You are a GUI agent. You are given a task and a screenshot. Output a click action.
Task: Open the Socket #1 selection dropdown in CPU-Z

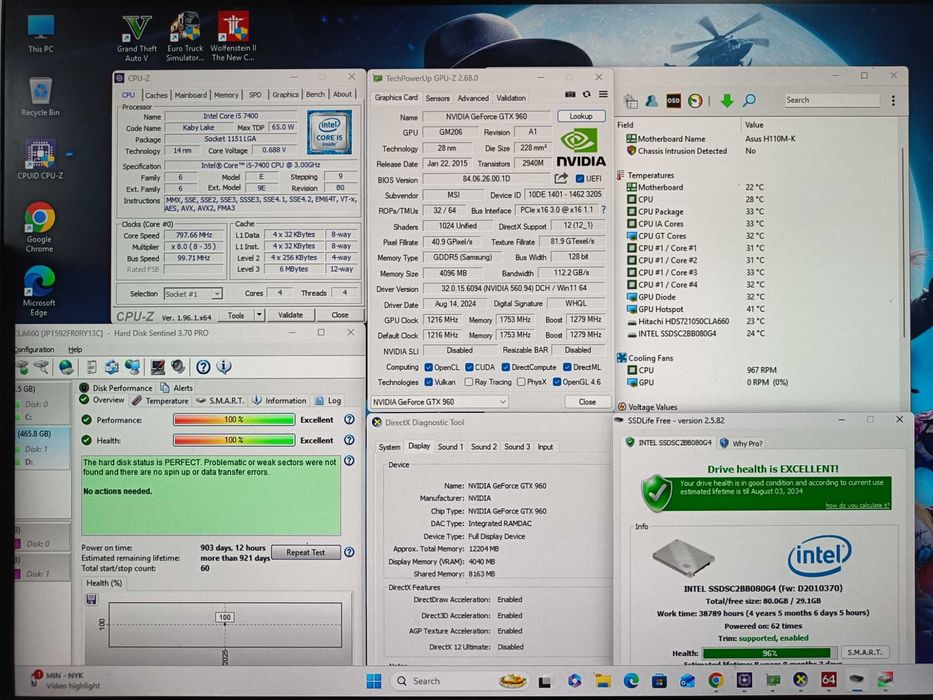(x=192, y=293)
